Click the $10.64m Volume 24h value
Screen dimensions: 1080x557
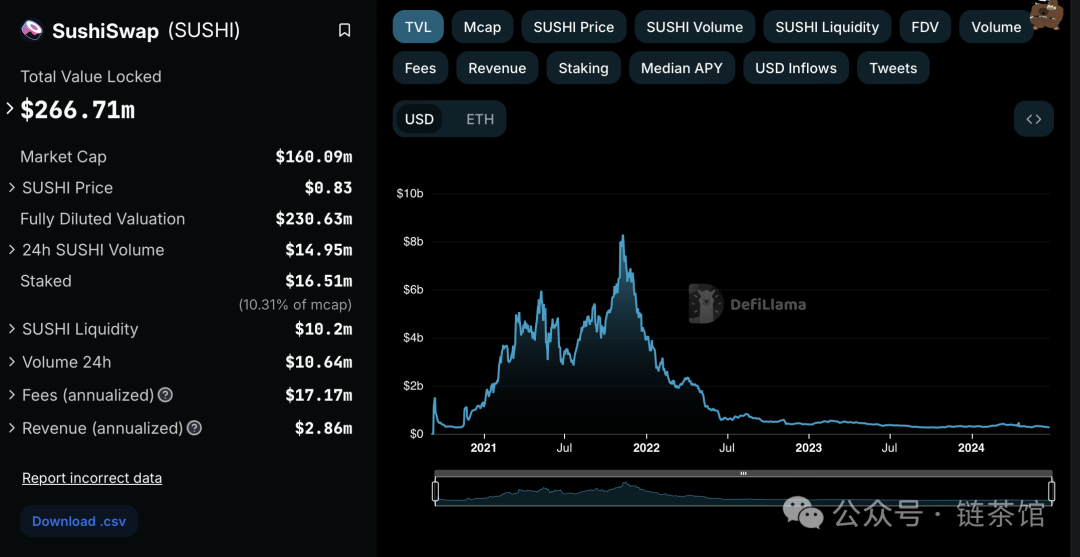tap(319, 362)
